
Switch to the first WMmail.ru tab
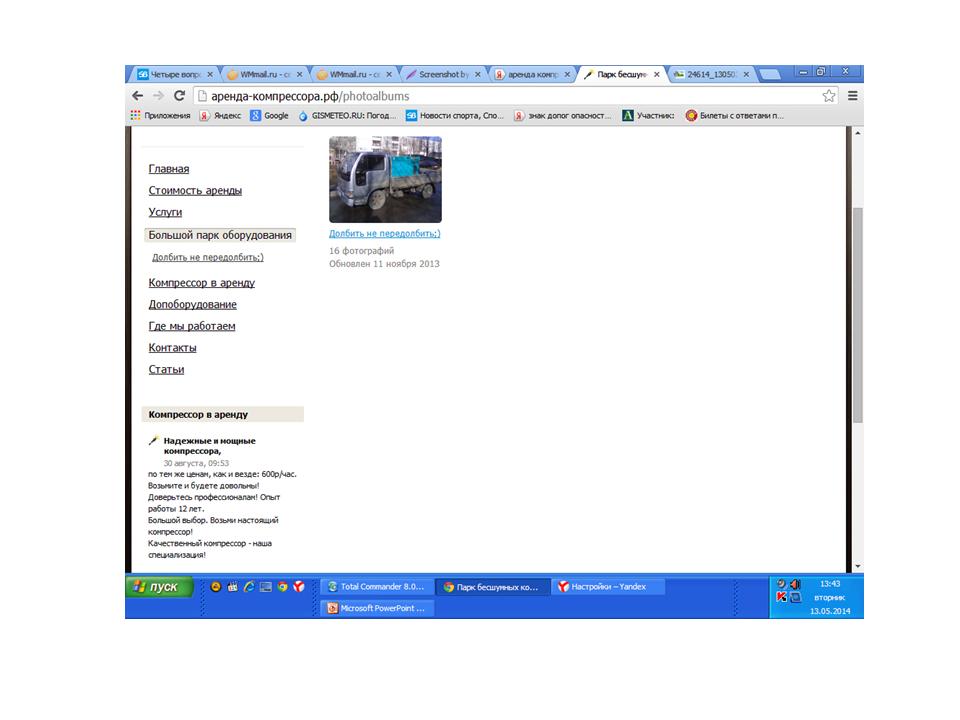264,74
